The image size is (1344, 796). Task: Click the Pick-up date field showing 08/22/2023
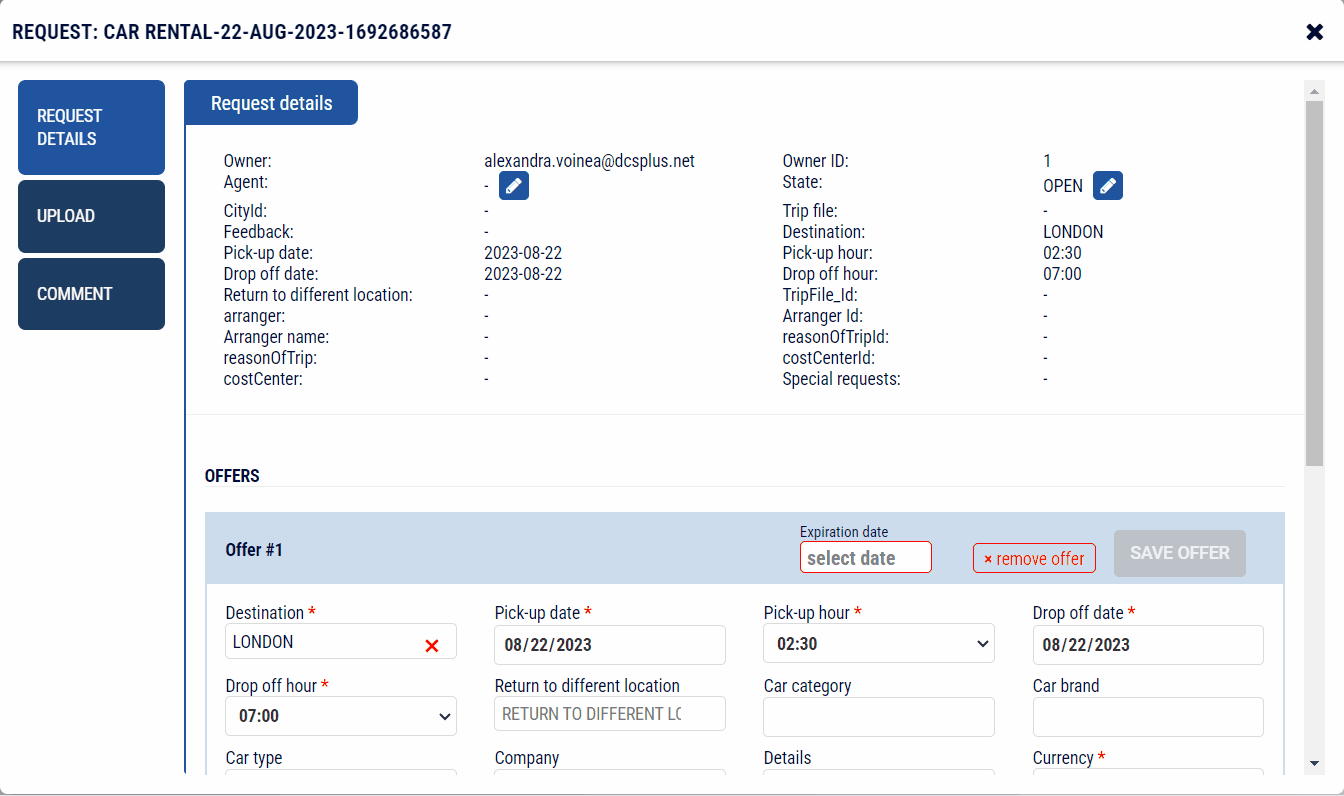point(609,644)
